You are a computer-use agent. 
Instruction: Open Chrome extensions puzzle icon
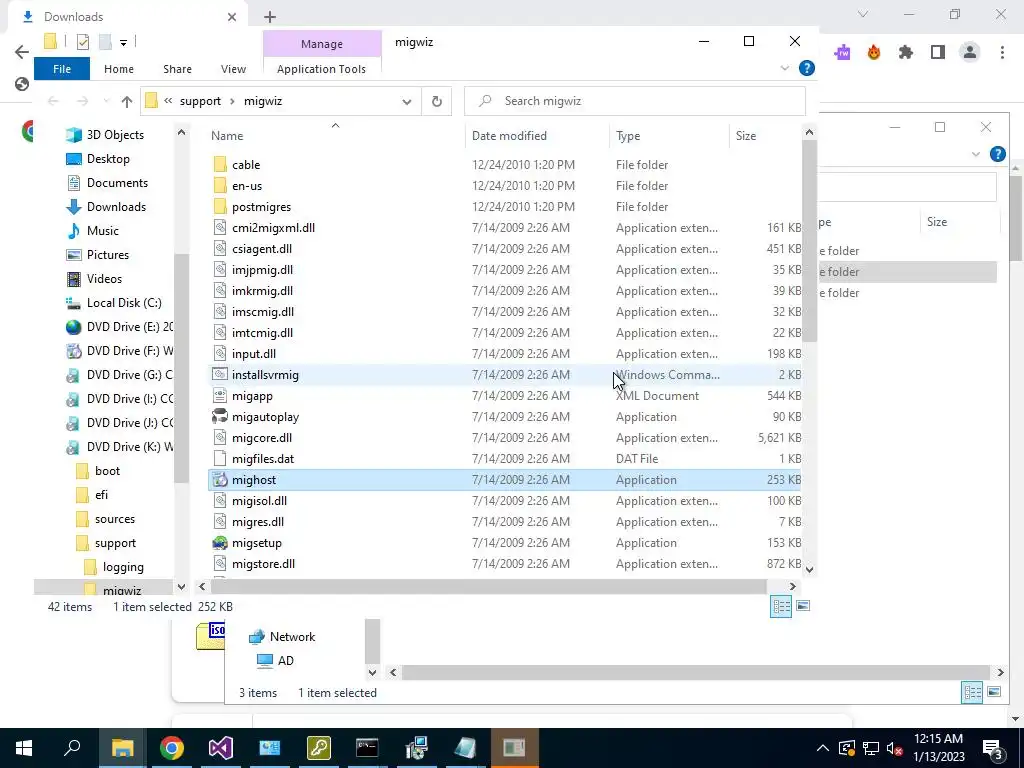coord(906,52)
